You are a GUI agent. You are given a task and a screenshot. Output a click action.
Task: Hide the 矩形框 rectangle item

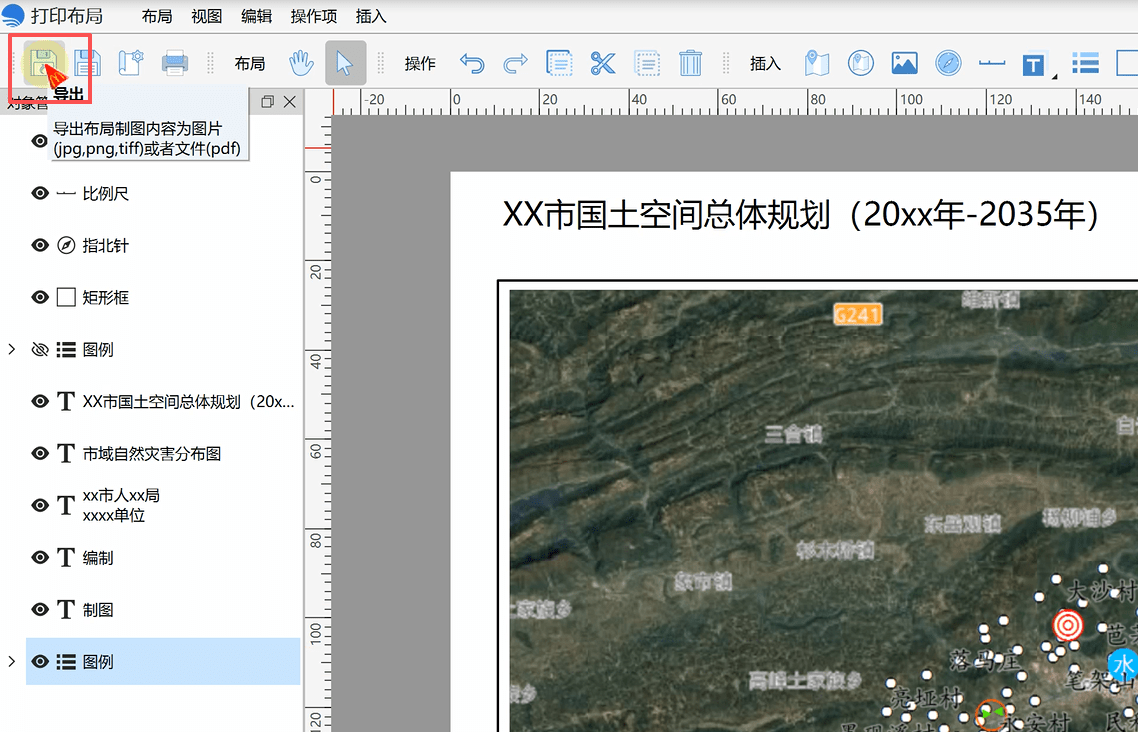click(40, 297)
